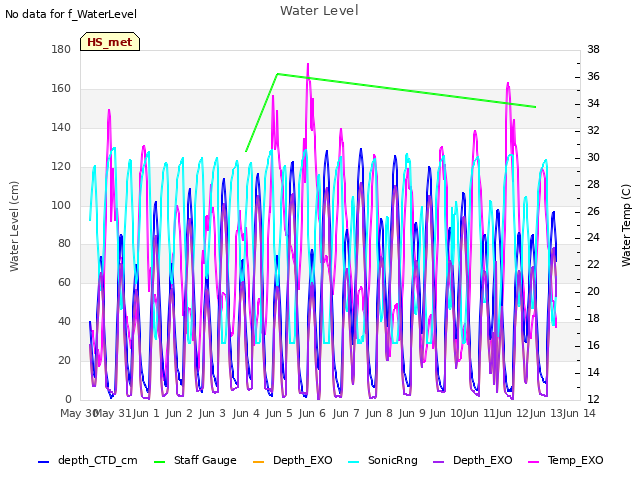Click the Water Level chart title

(319, 11)
